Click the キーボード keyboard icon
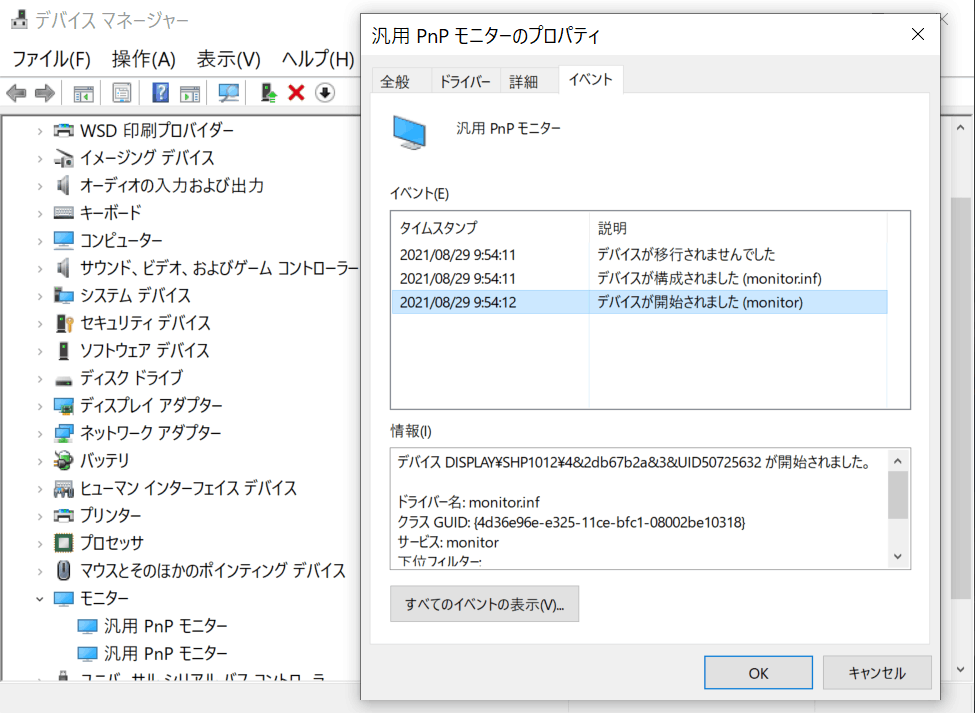Viewport: 975px width, 713px height. point(63,213)
